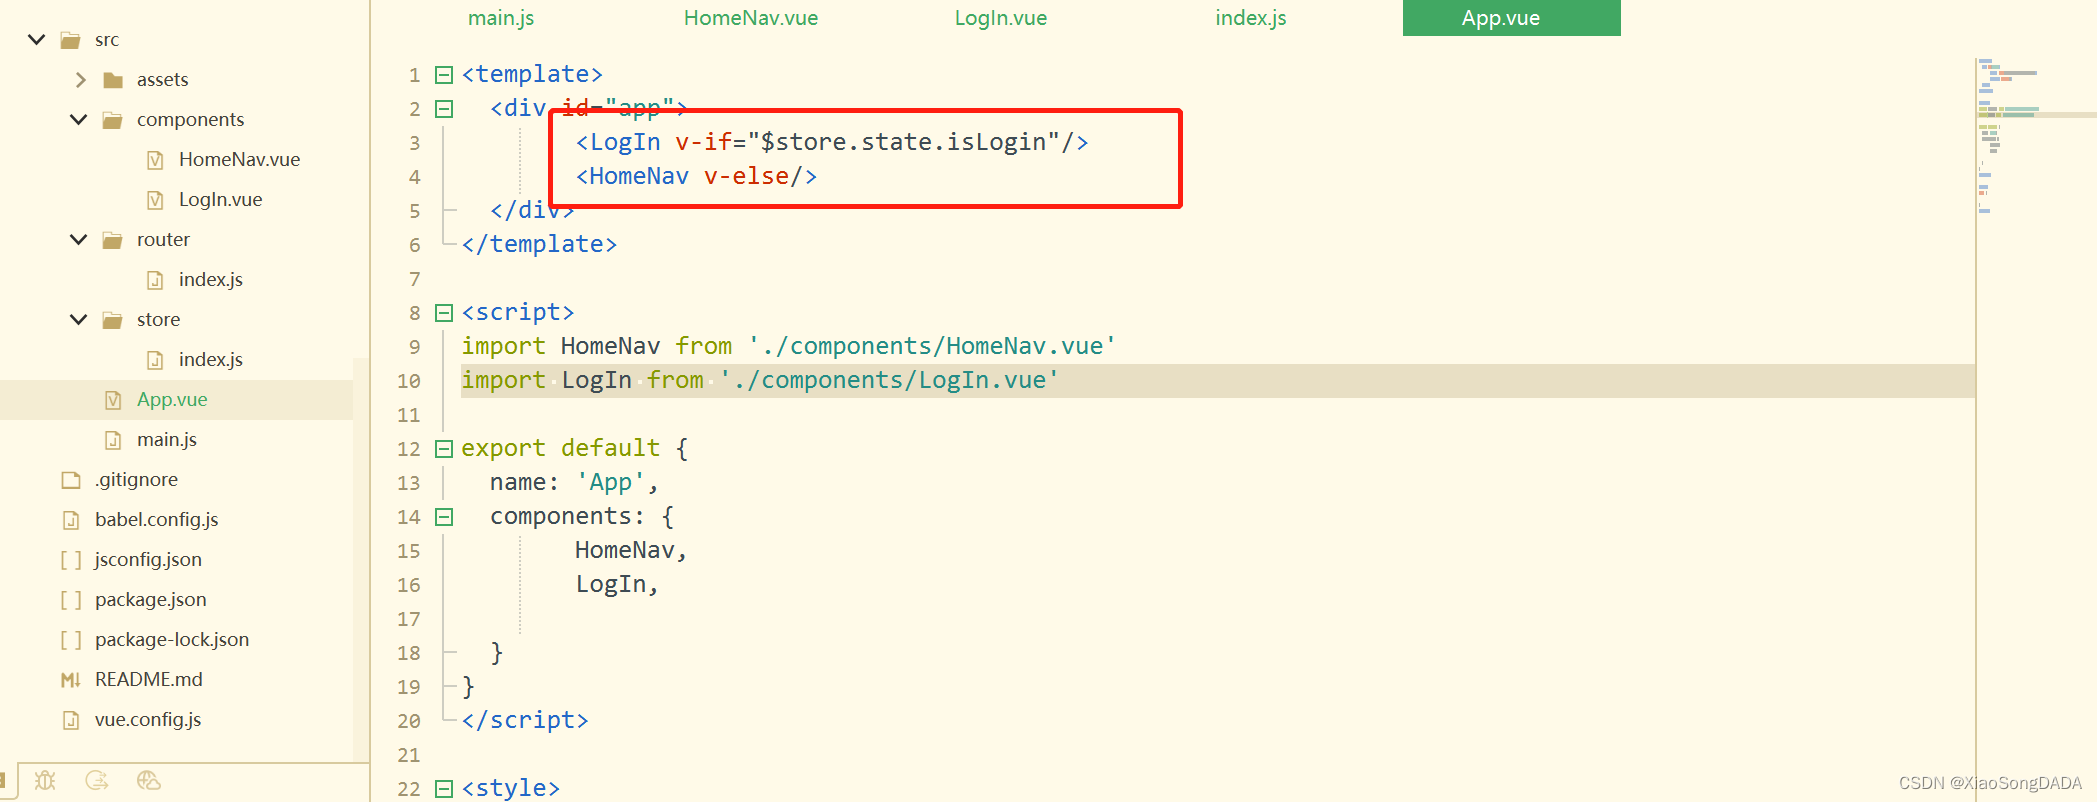Fold the script block at line 8

click(444, 313)
